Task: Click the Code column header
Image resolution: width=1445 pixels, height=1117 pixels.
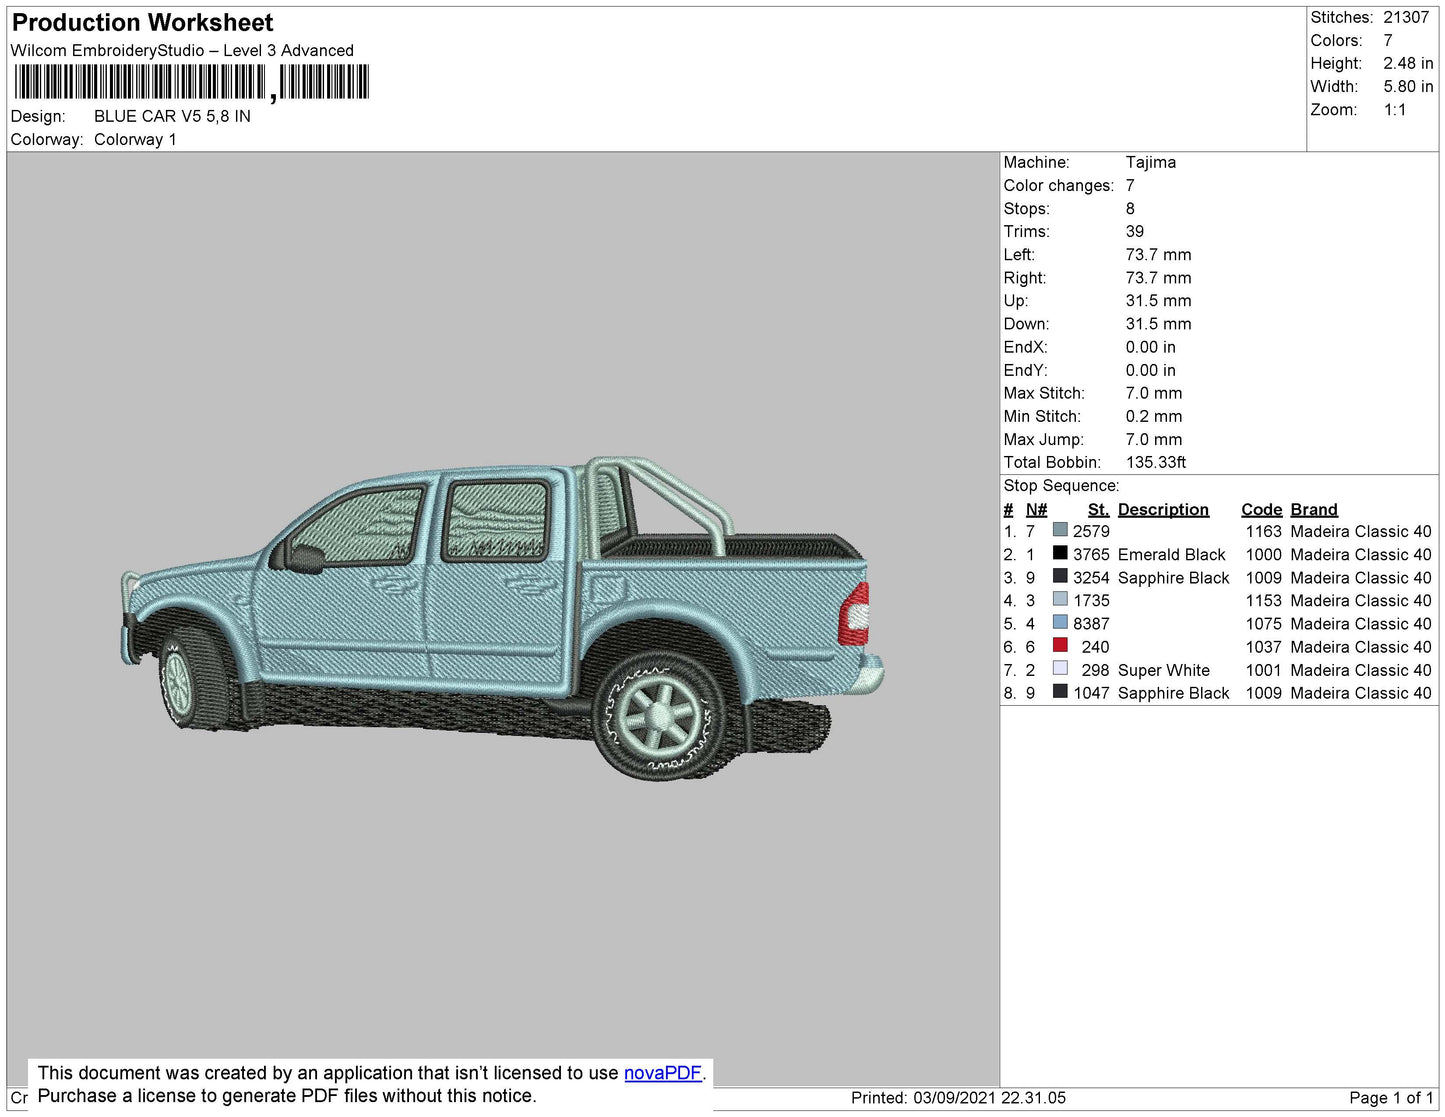Action: click(x=1261, y=509)
